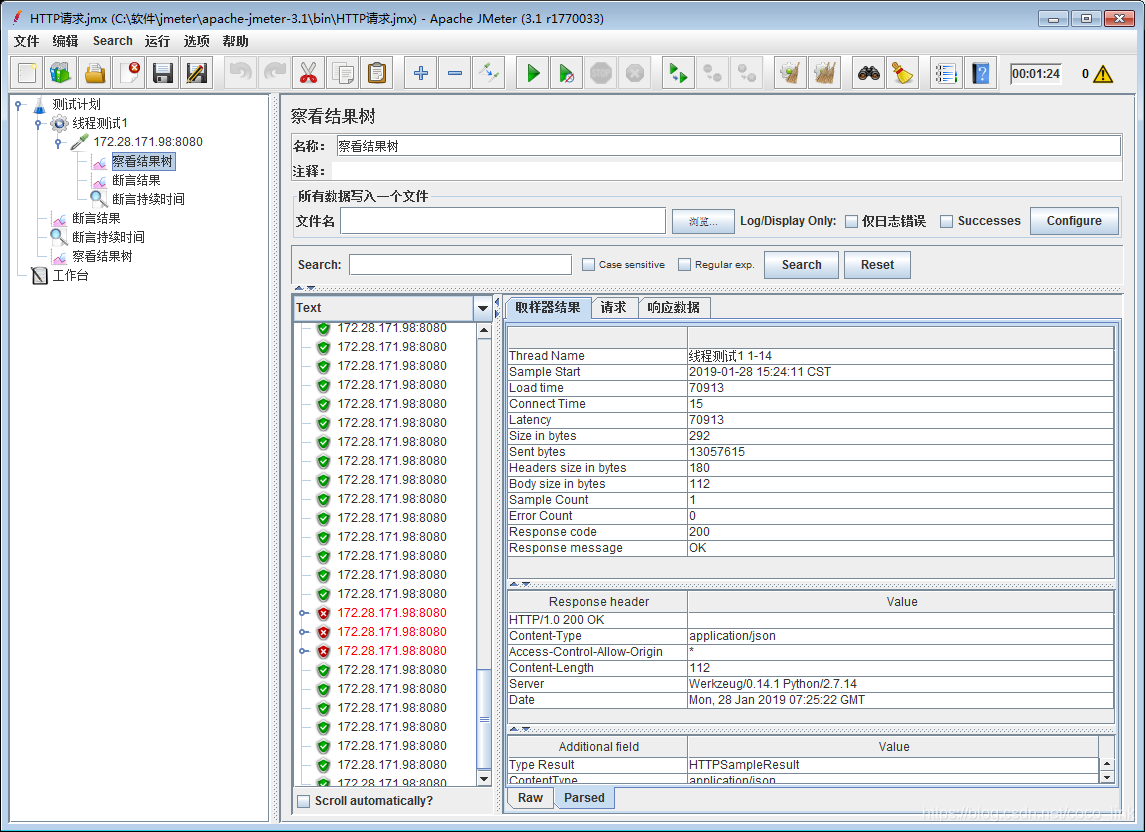The width and height of the screenshot is (1145, 832).
Task: Toggle the Regular exp. checkbox
Action: pyautogui.click(x=684, y=264)
